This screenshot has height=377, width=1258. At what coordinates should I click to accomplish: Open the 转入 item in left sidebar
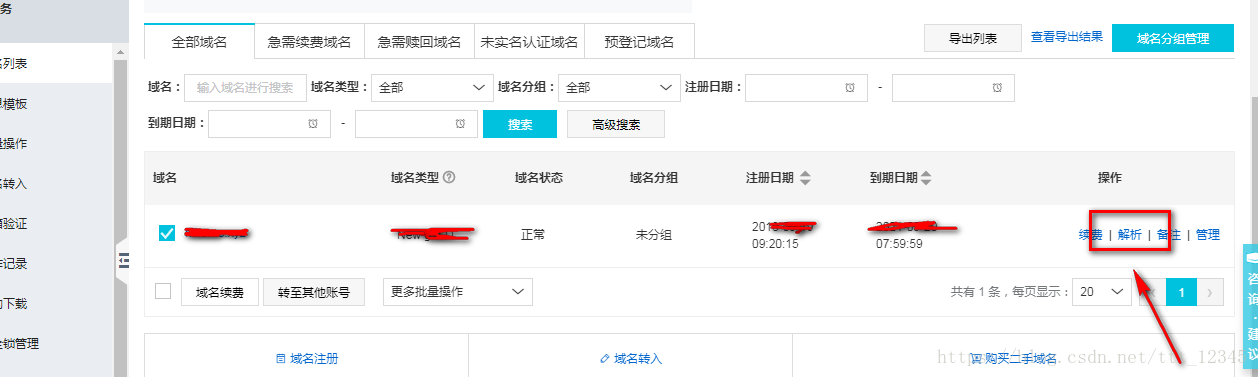pos(57,183)
